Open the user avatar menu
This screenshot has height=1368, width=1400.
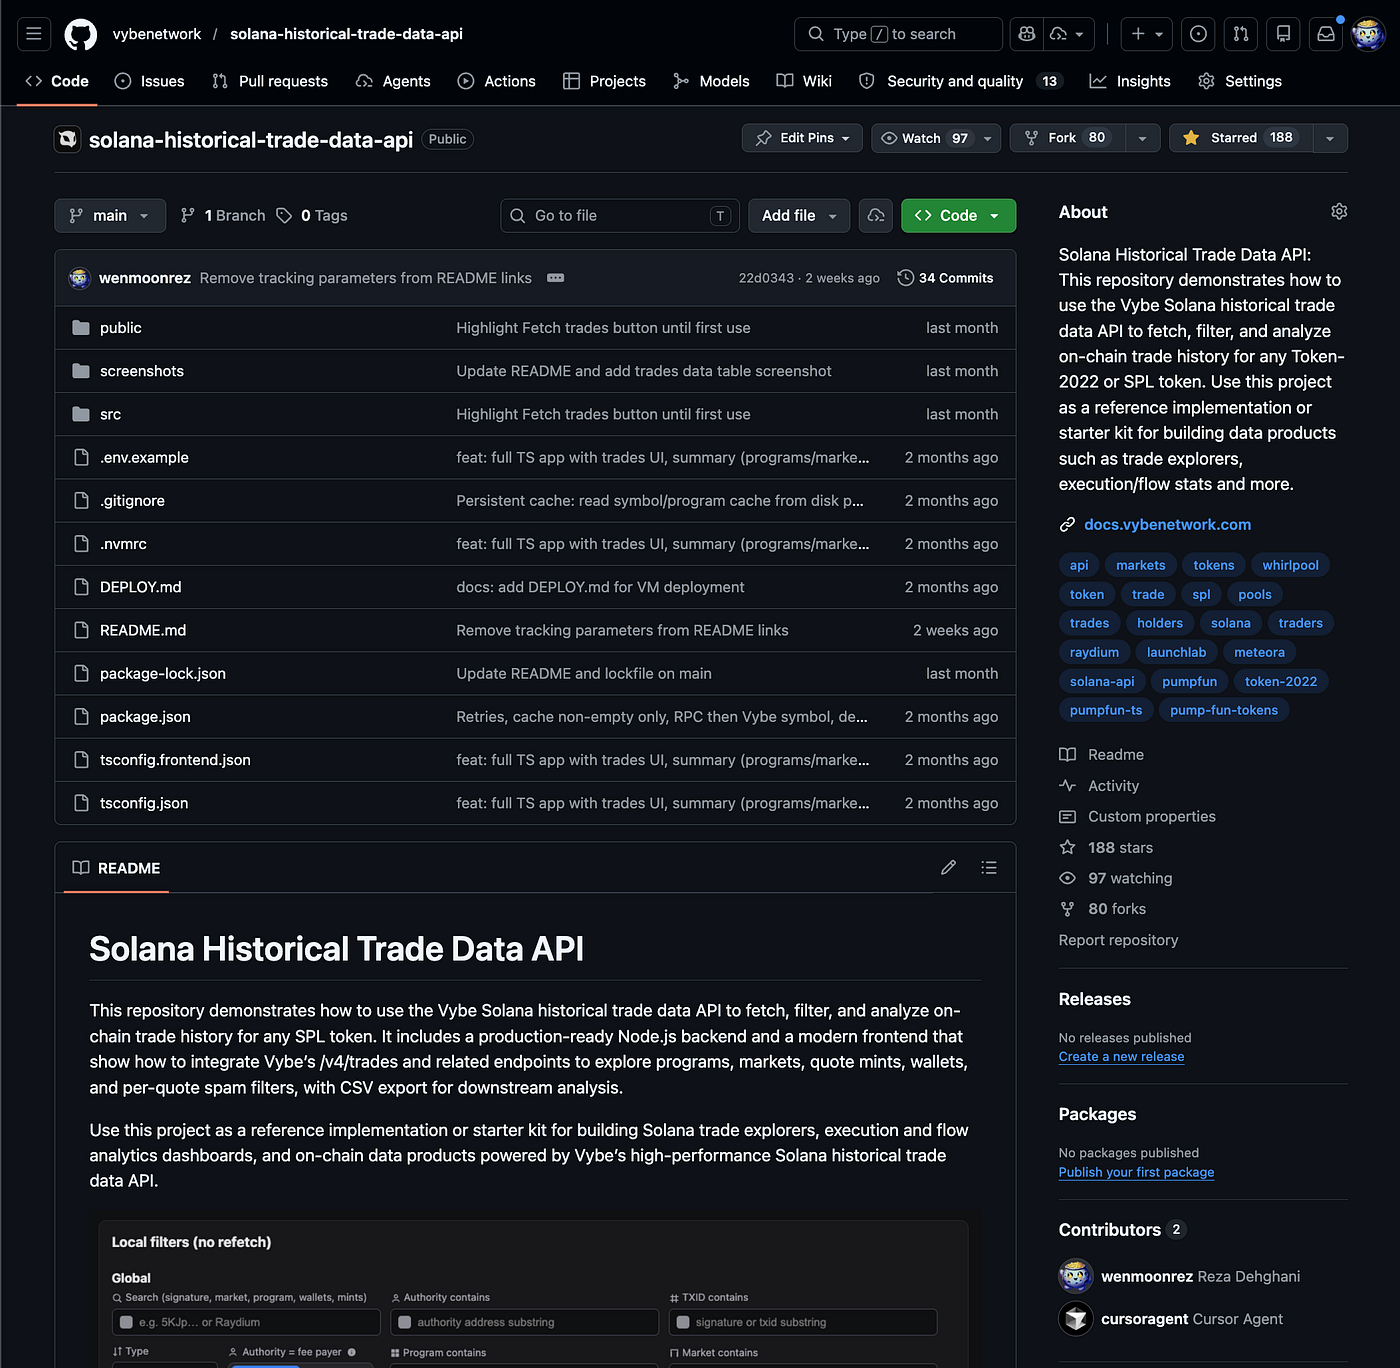click(1368, 34)
